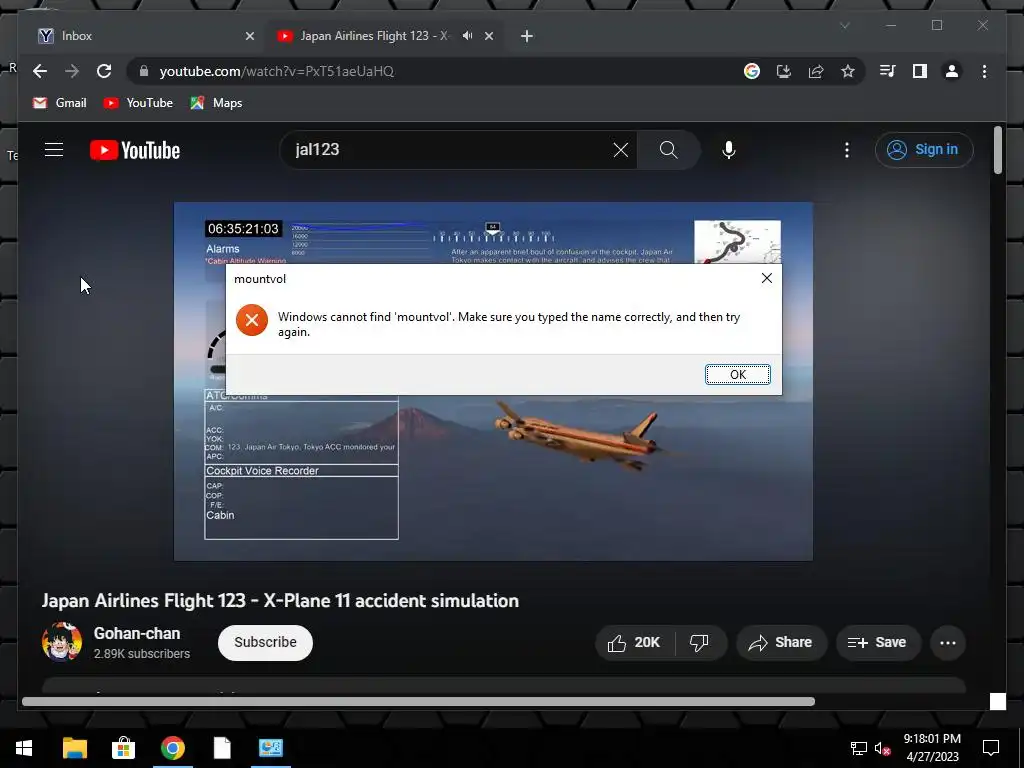Open the Gohan-chan channel avatar

pyautogui.click(x=62, y=642)
